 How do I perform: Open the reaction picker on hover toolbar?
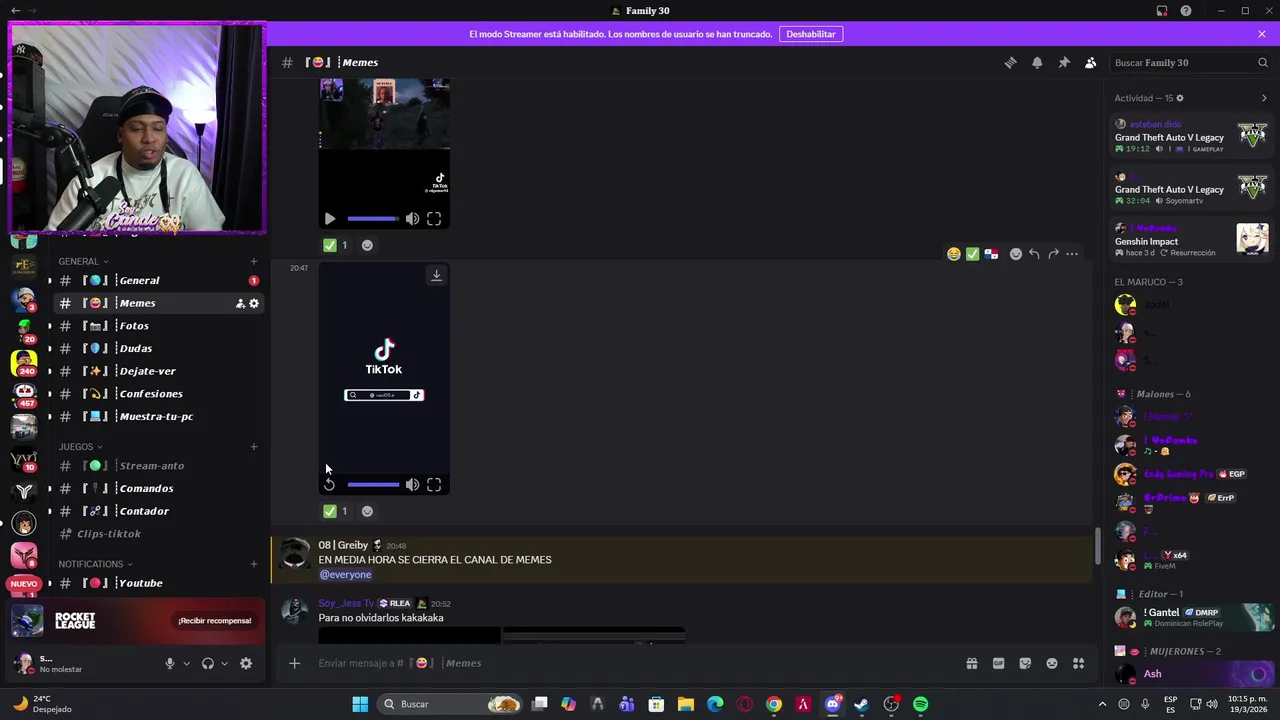[x=1016, y=254]
